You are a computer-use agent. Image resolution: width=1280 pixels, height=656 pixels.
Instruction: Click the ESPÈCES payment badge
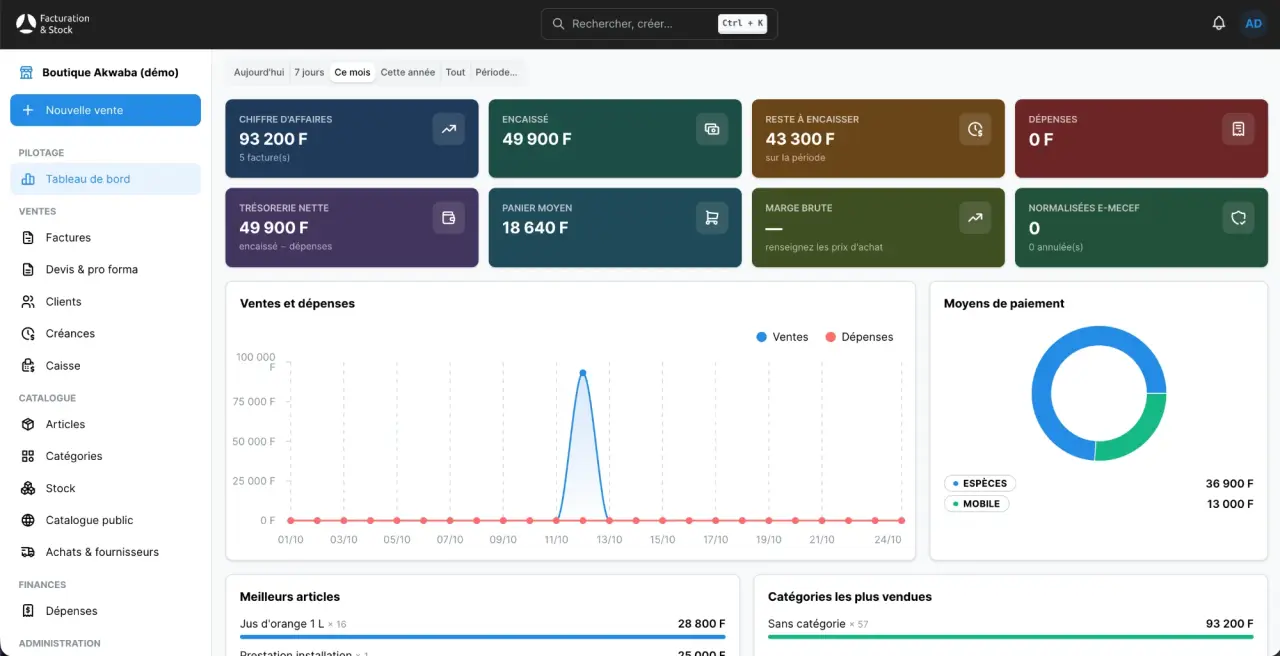(x=979, y=483)
